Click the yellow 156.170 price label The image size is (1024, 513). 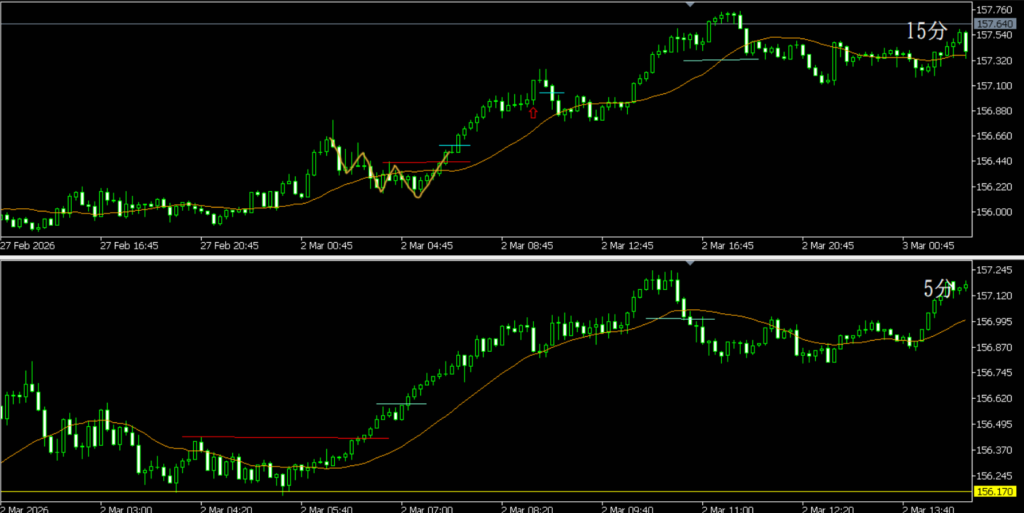(996, 492)
